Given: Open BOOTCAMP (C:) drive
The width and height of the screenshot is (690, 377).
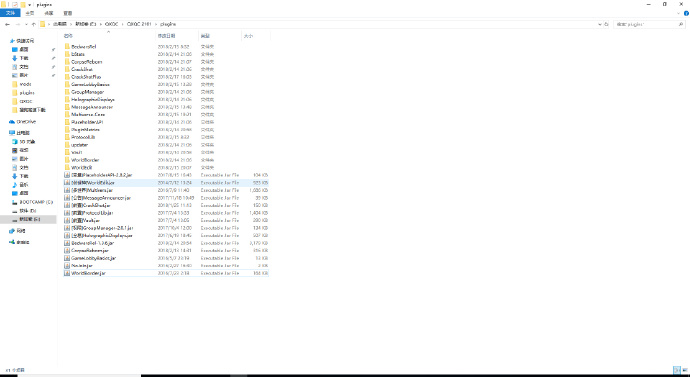Looking at the screenshot, I should [x=33, y=202].
